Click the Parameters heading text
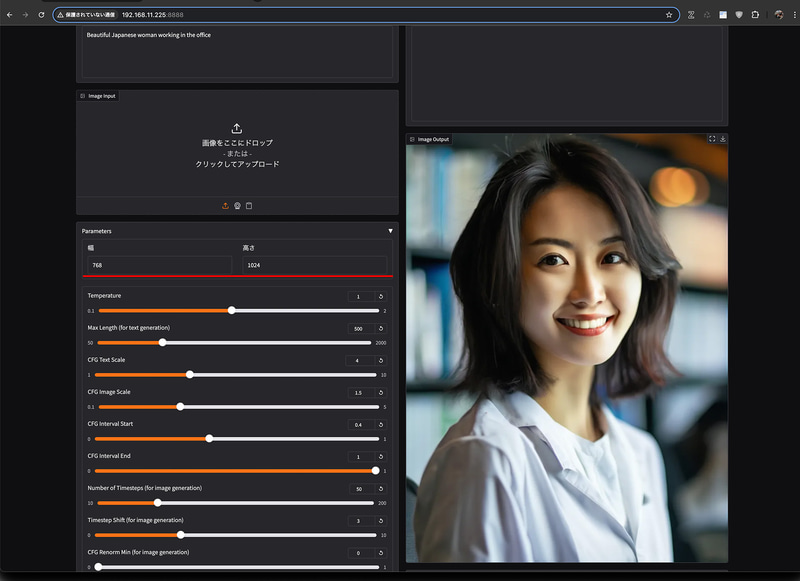The height and width of the screenshot is (581, 800). click(96, 231)
